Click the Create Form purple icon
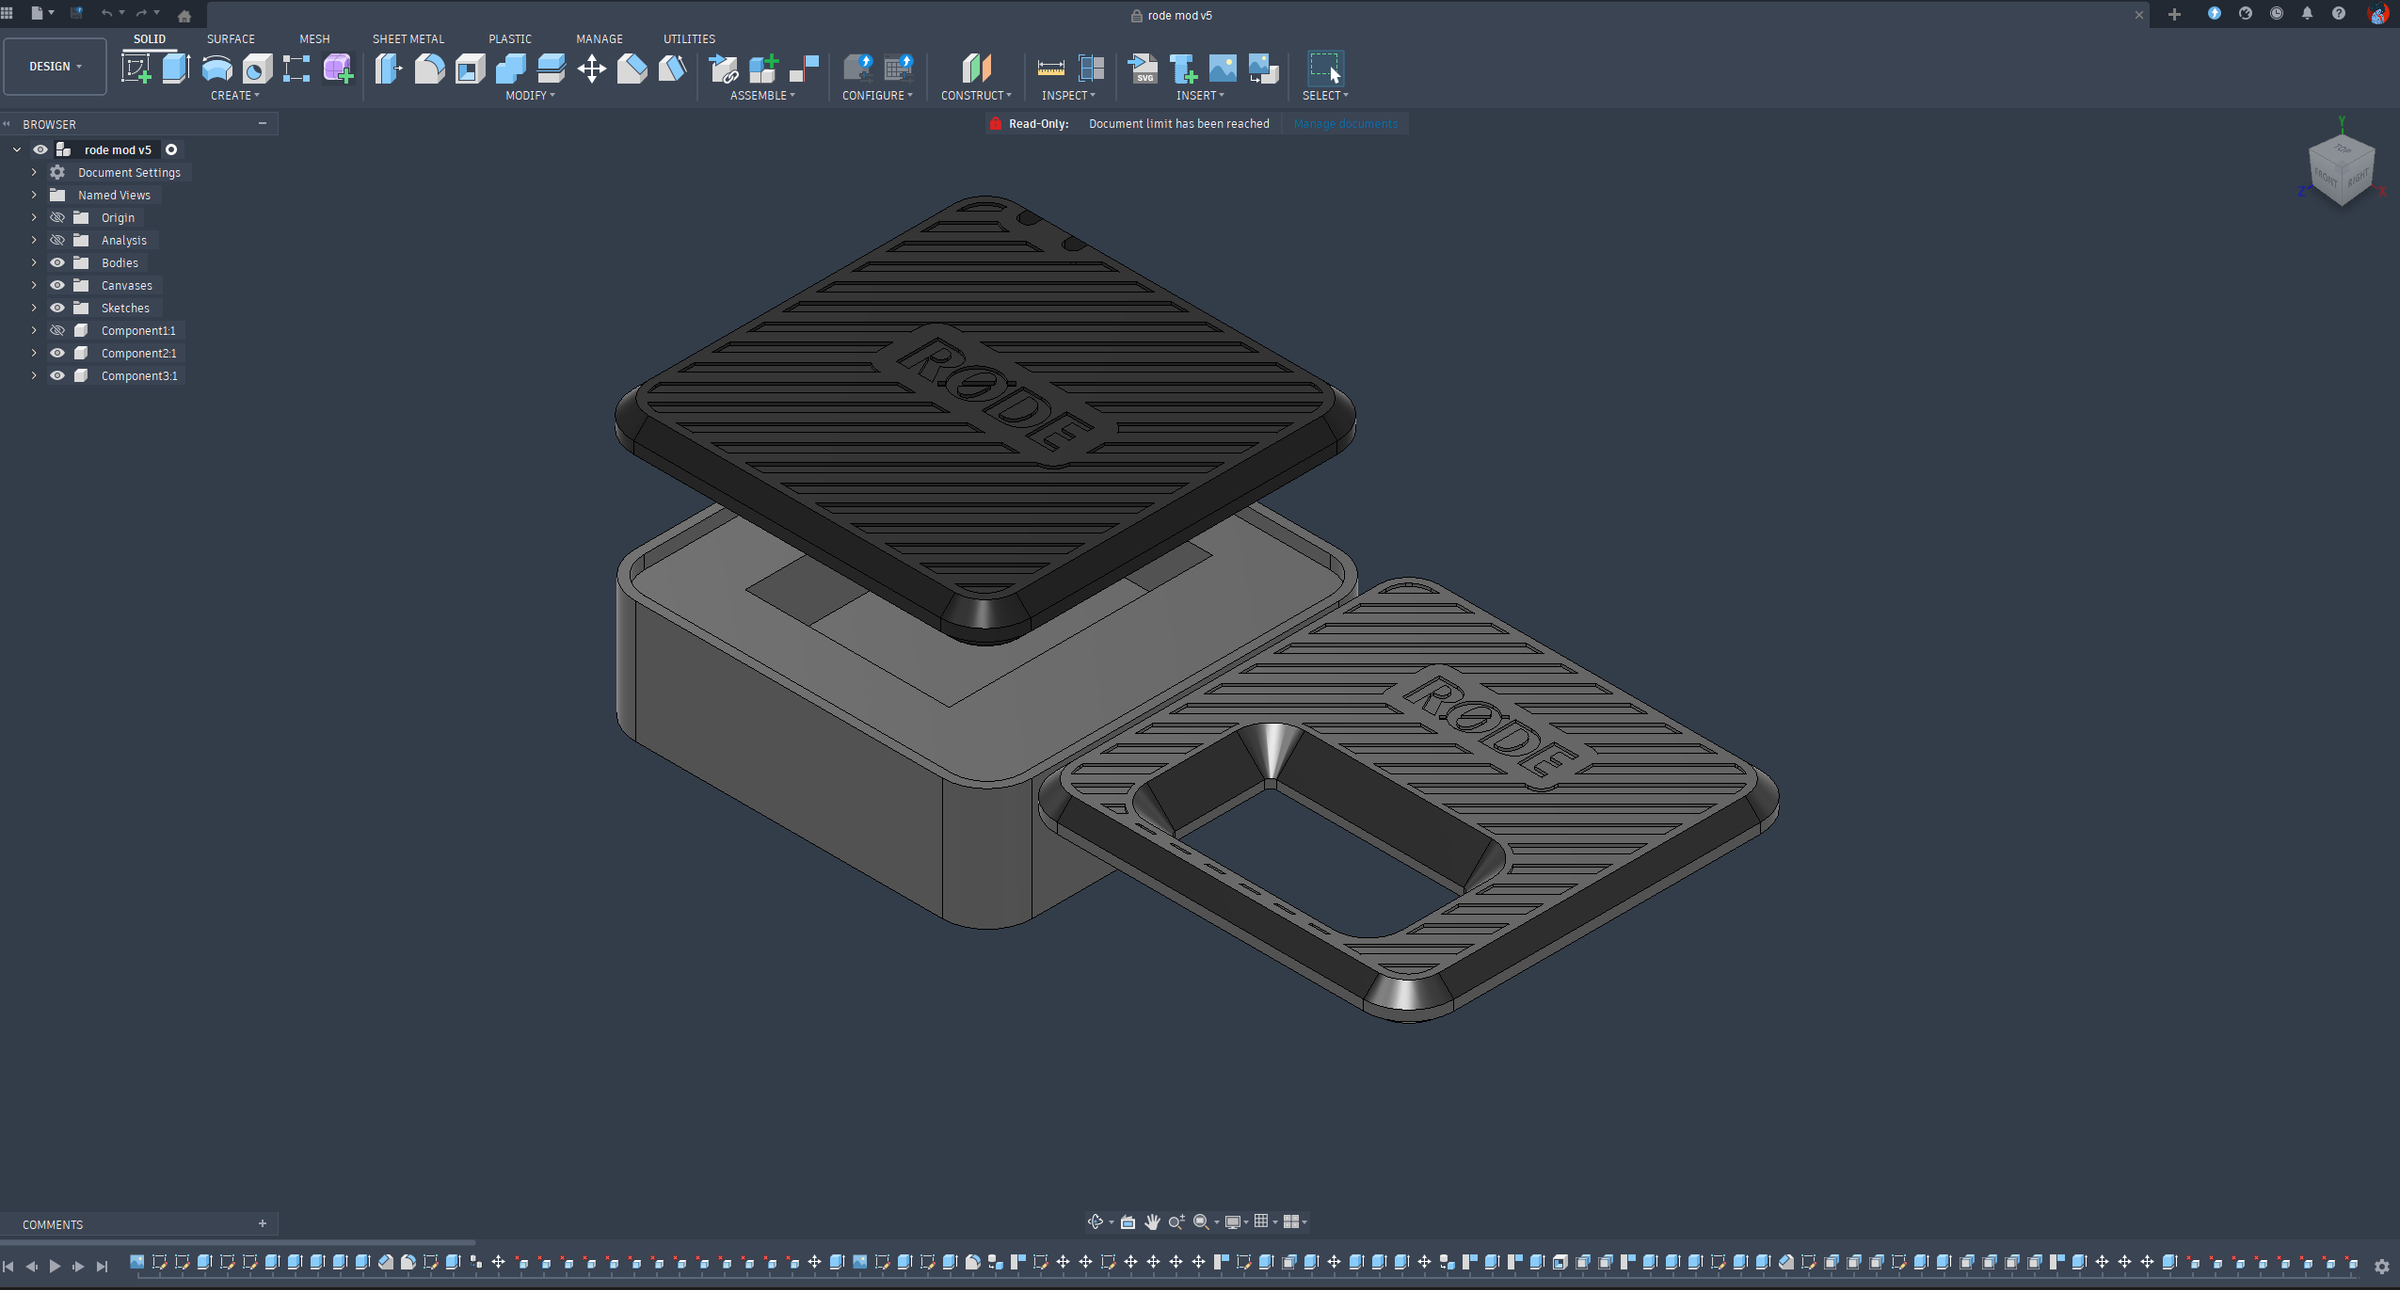 coord(338,69)
